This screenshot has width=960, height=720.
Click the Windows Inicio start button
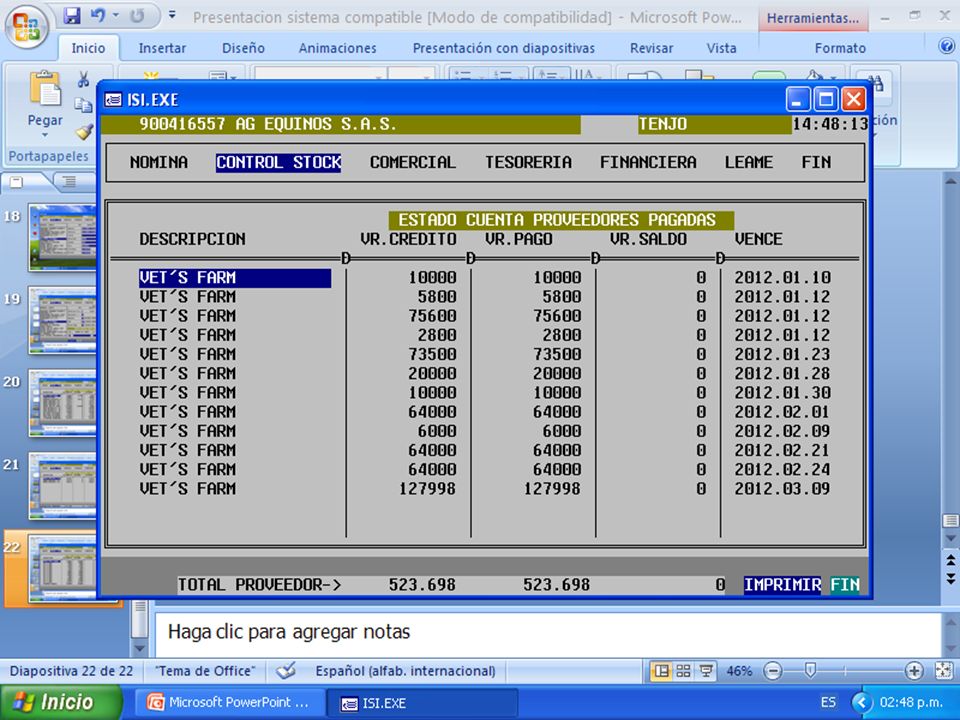60,702
